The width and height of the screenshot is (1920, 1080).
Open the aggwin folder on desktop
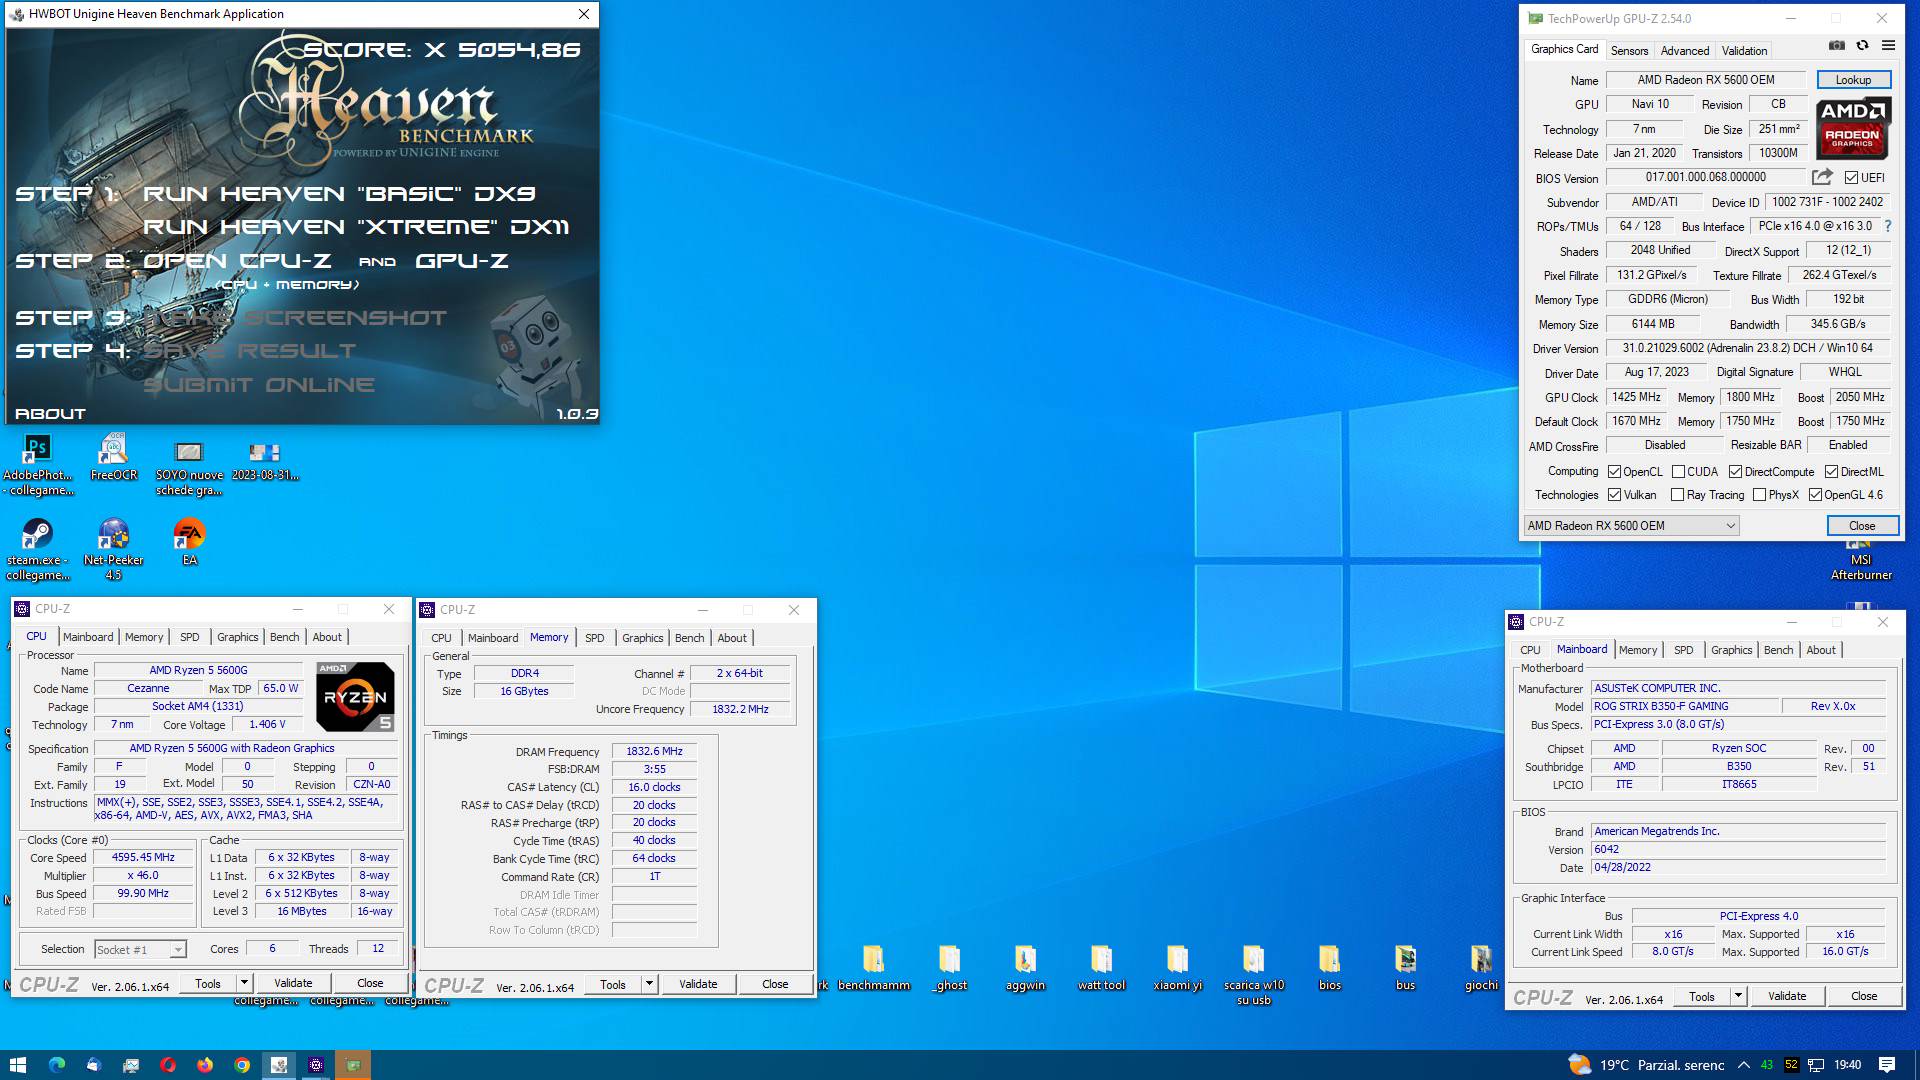[1025, 968]
